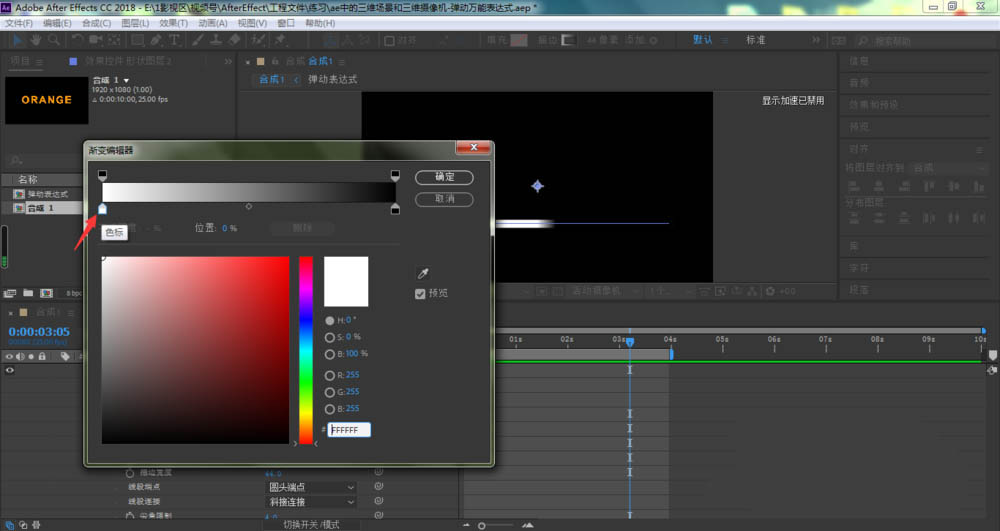Open the 动画(A) menu
Viewport: 1000px width, 531px height.
point(211,23)
